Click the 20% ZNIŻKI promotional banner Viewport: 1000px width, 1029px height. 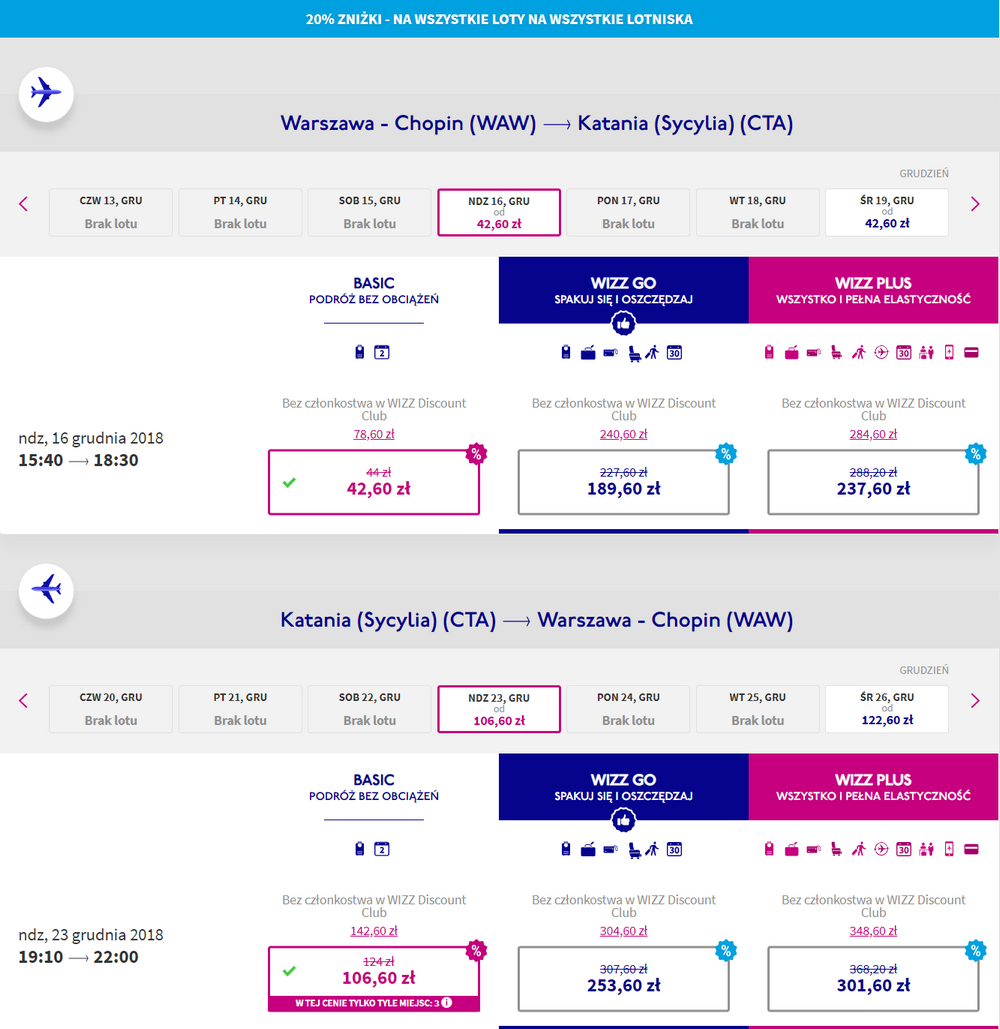499,19
